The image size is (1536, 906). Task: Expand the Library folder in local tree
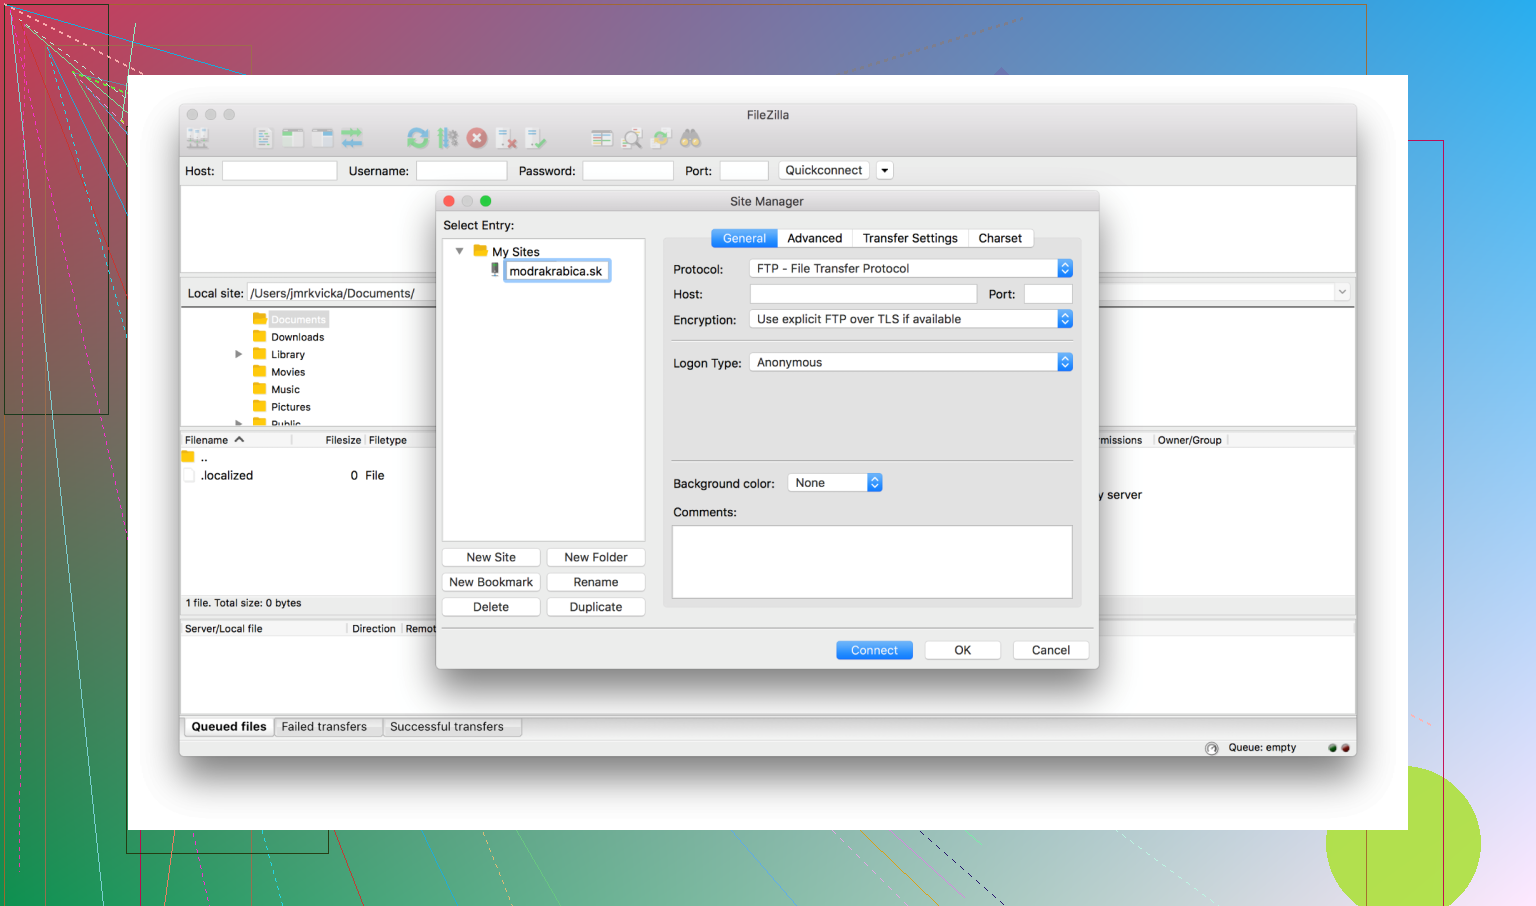[x=239, y=355]
